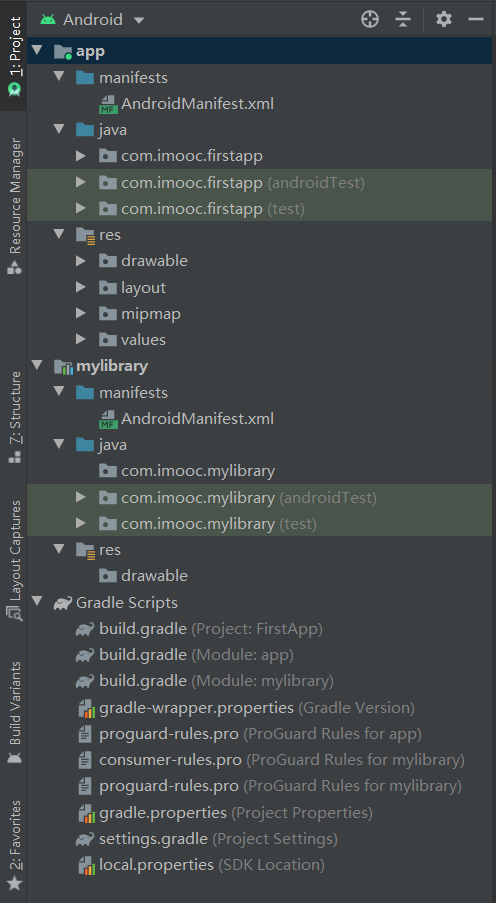
Task: Click the Select Opened File crosshair icon
Action: [370, 20]
